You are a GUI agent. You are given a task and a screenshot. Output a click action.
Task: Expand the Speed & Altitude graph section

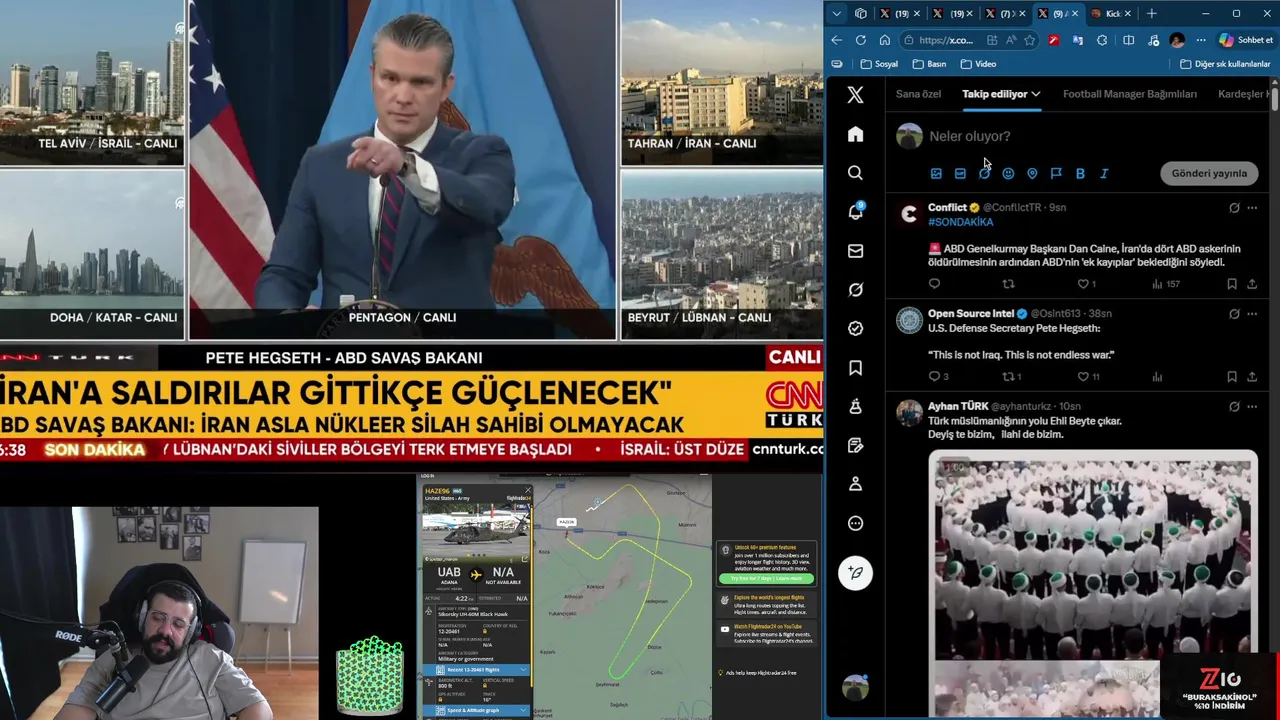pyautogui.click(x=476, y=710)
